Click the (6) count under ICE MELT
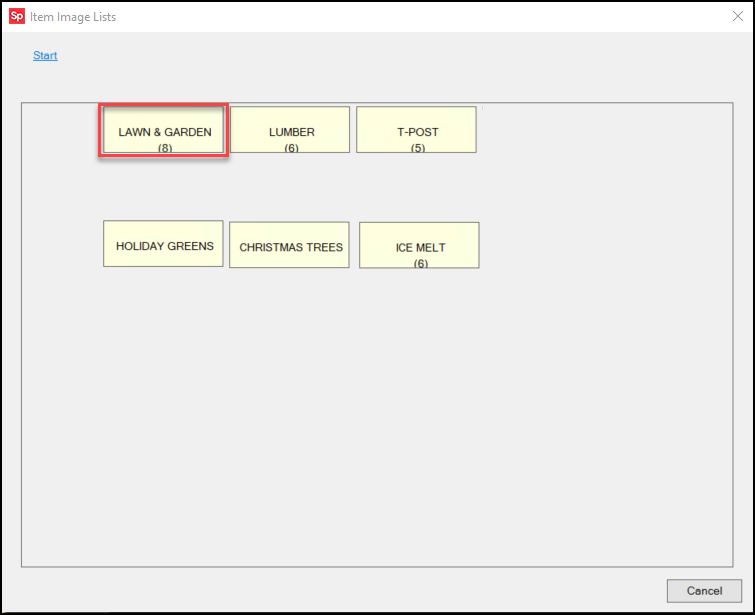 click(x=420, y=264)
